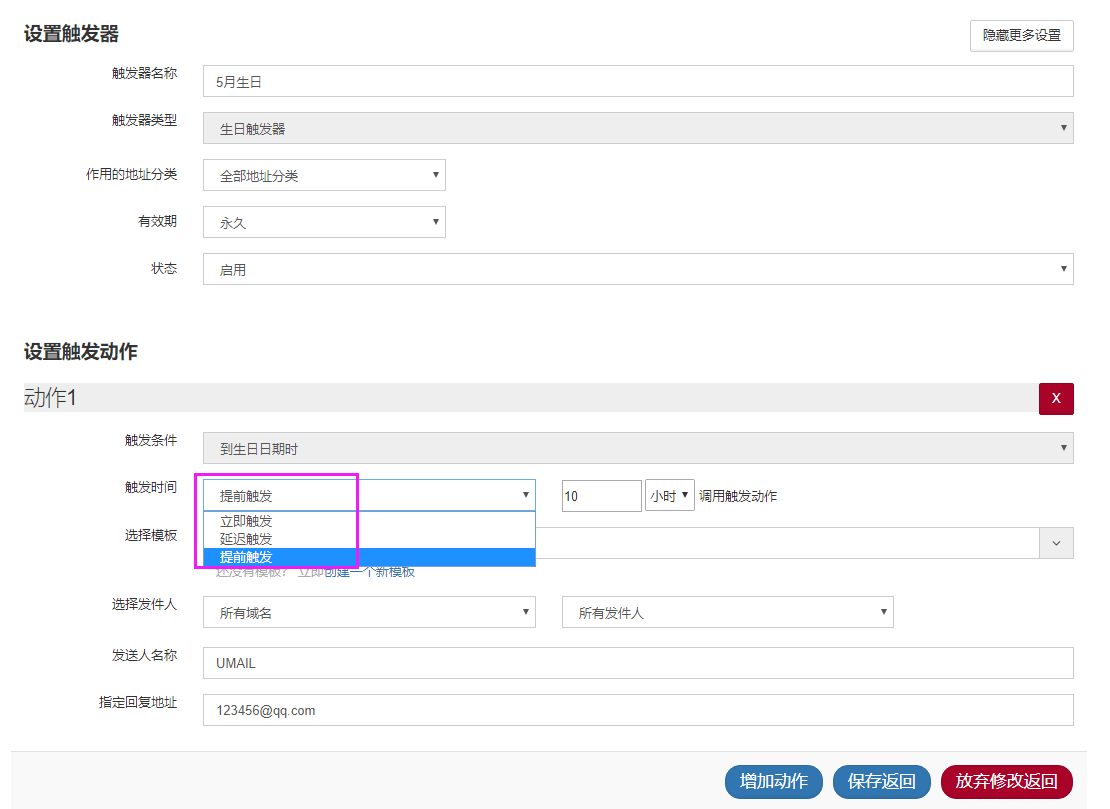Open the 触发器类型 dropdown
Screen dimensions: 1110x809
(x=637, y=128)
